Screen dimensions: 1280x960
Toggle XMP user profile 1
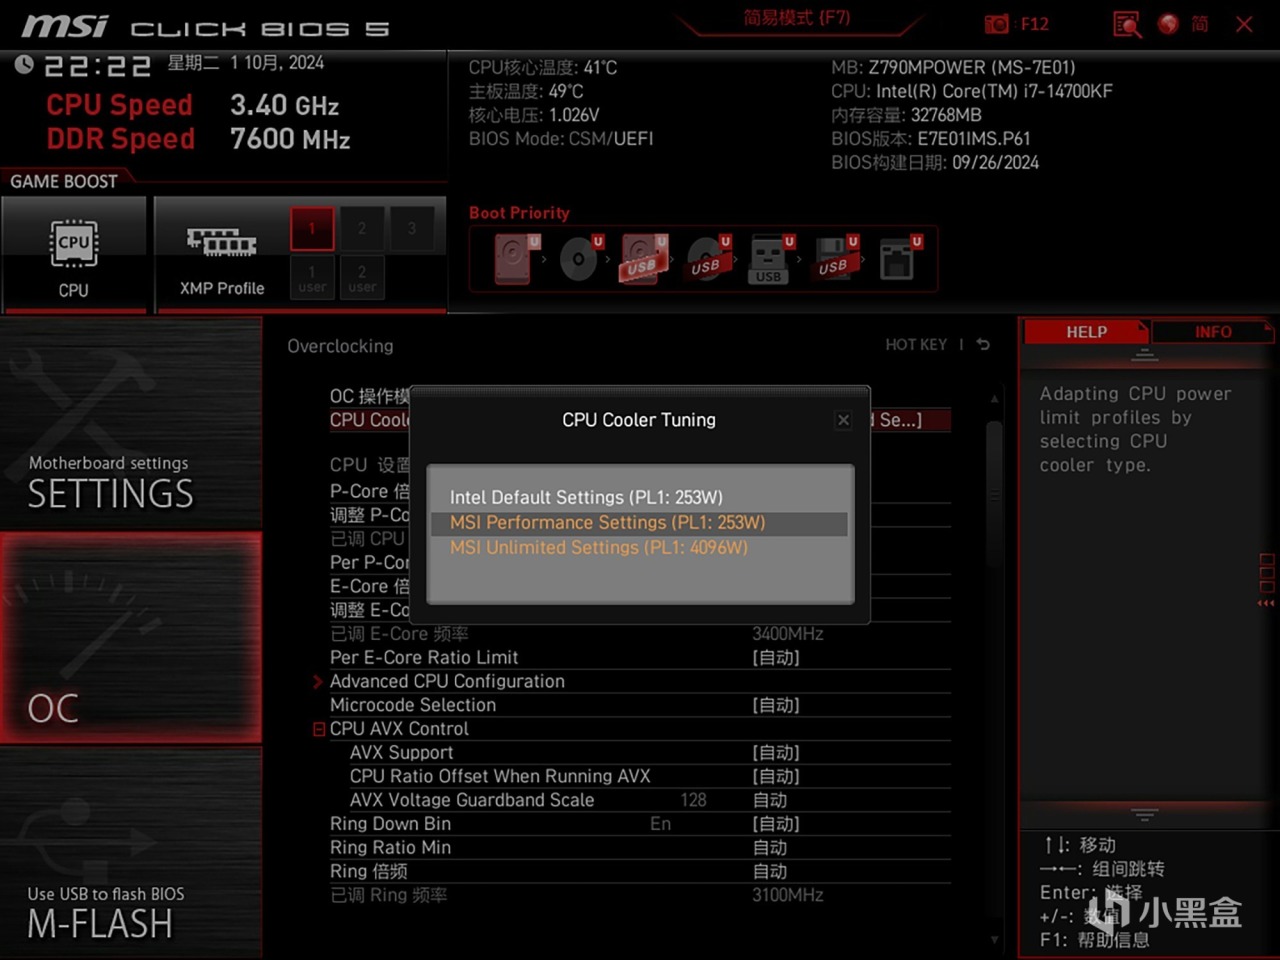click(x=312, y=278)
